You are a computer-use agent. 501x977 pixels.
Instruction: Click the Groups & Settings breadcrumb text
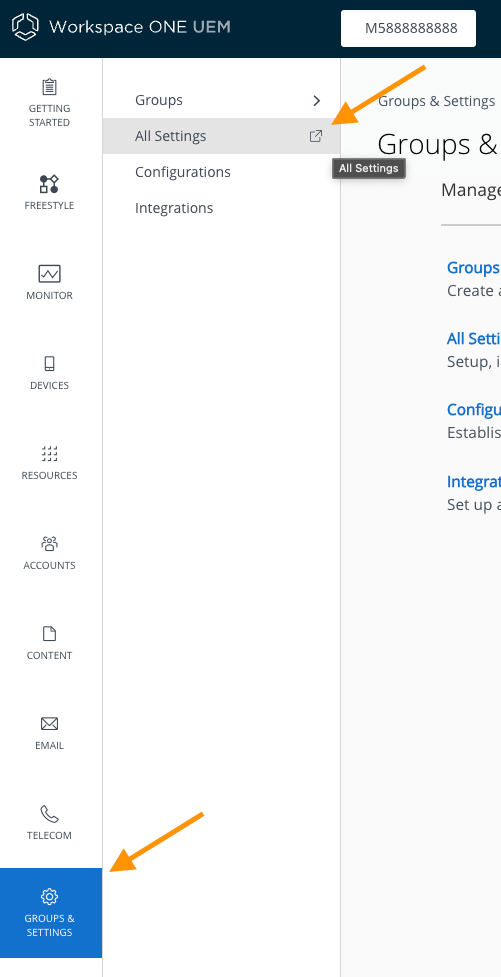[x=437, y=101]
